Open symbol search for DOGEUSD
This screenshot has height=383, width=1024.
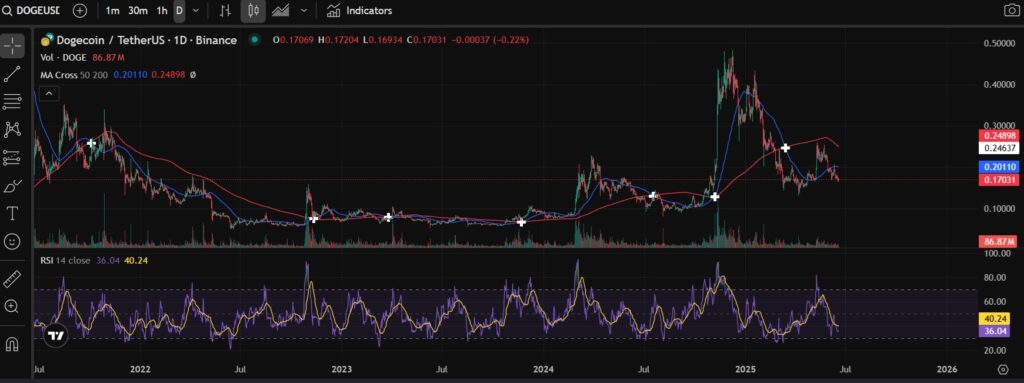(x=31, y=10)
